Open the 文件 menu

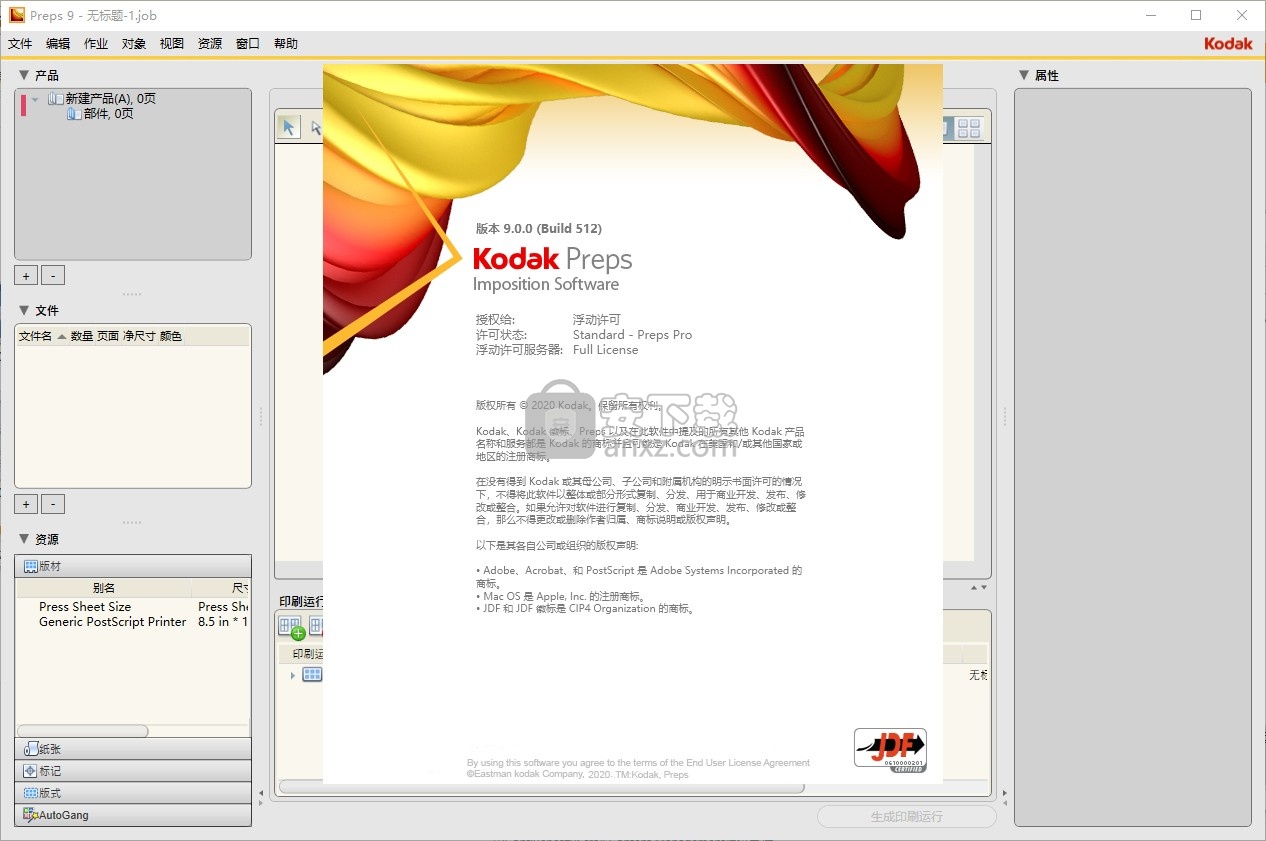pos(20,44)
